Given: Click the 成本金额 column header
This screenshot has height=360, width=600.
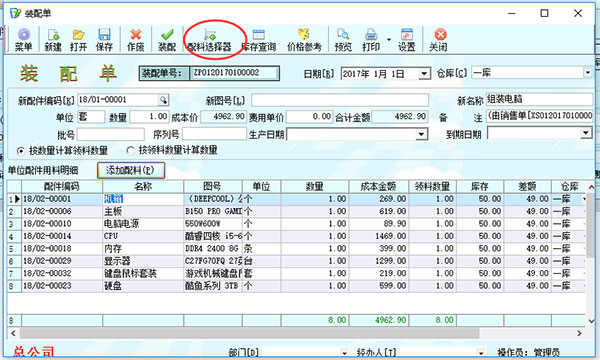Looking at the screenshot, I should 378,187.
